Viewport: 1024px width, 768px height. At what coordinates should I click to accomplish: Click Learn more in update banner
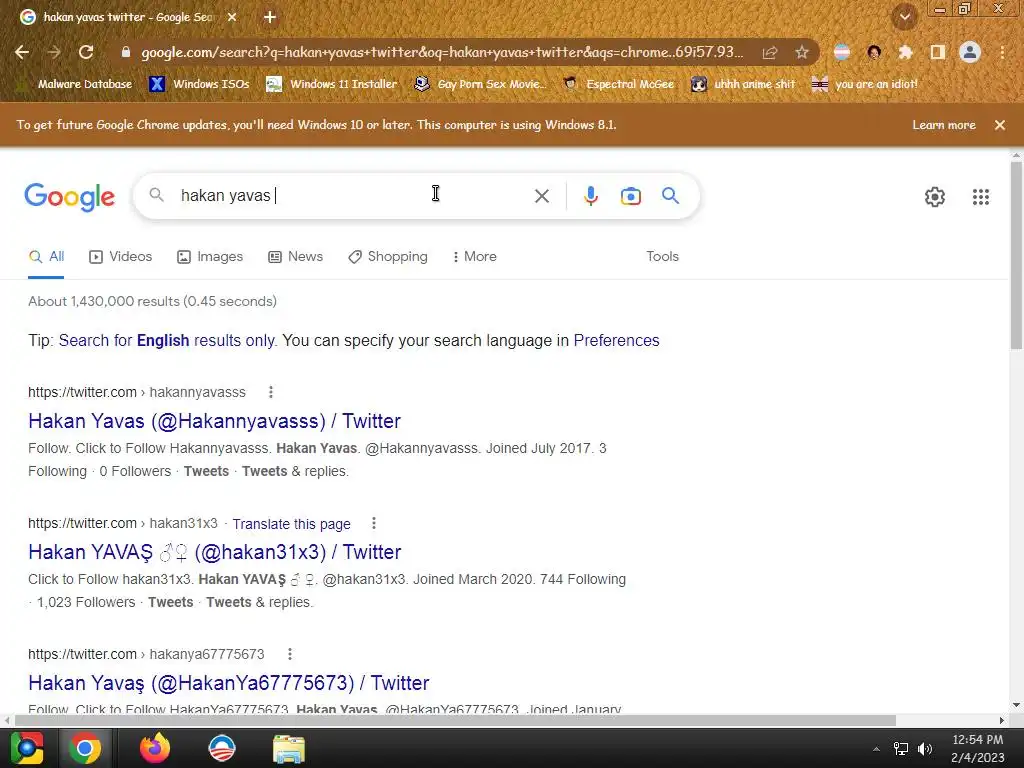coord(944,125)
